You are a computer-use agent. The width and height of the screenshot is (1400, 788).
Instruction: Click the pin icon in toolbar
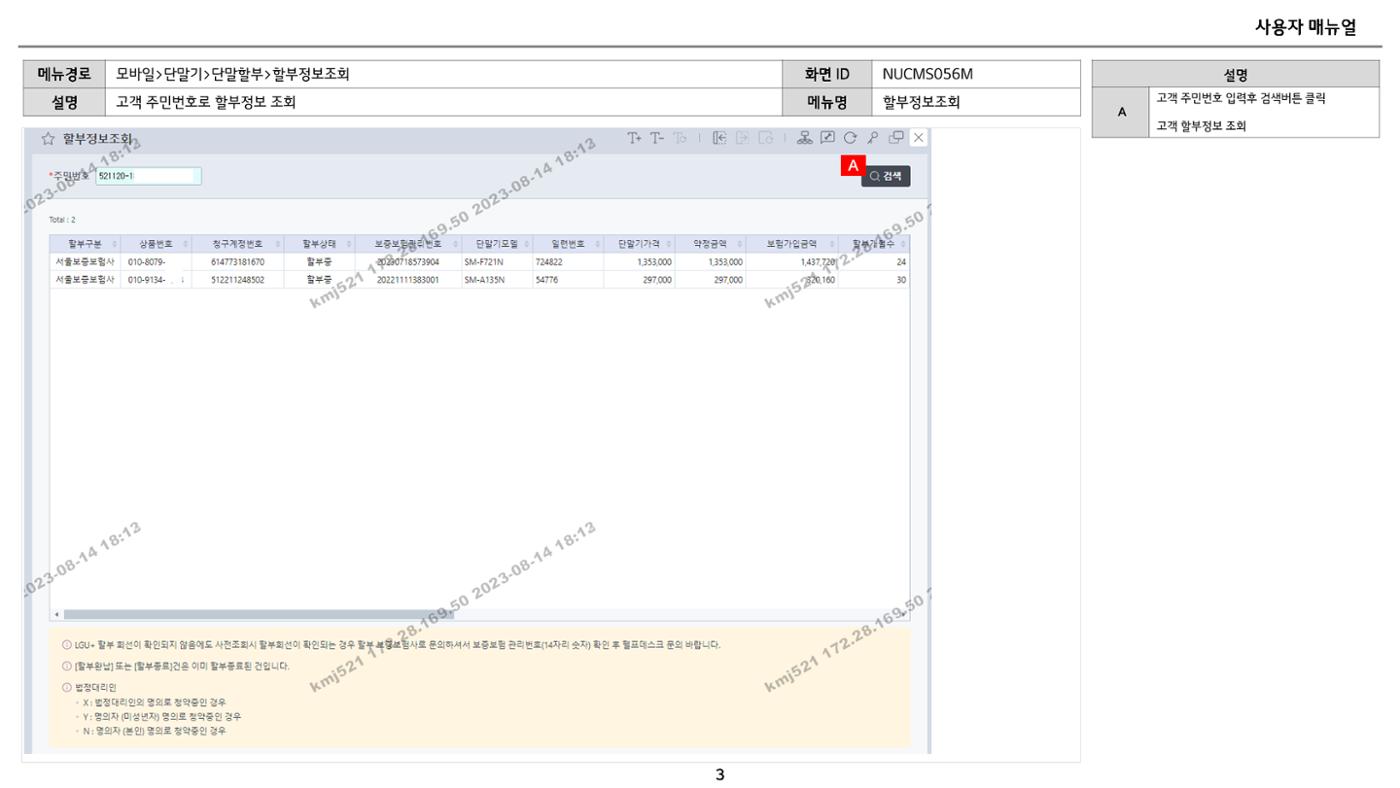873,138
